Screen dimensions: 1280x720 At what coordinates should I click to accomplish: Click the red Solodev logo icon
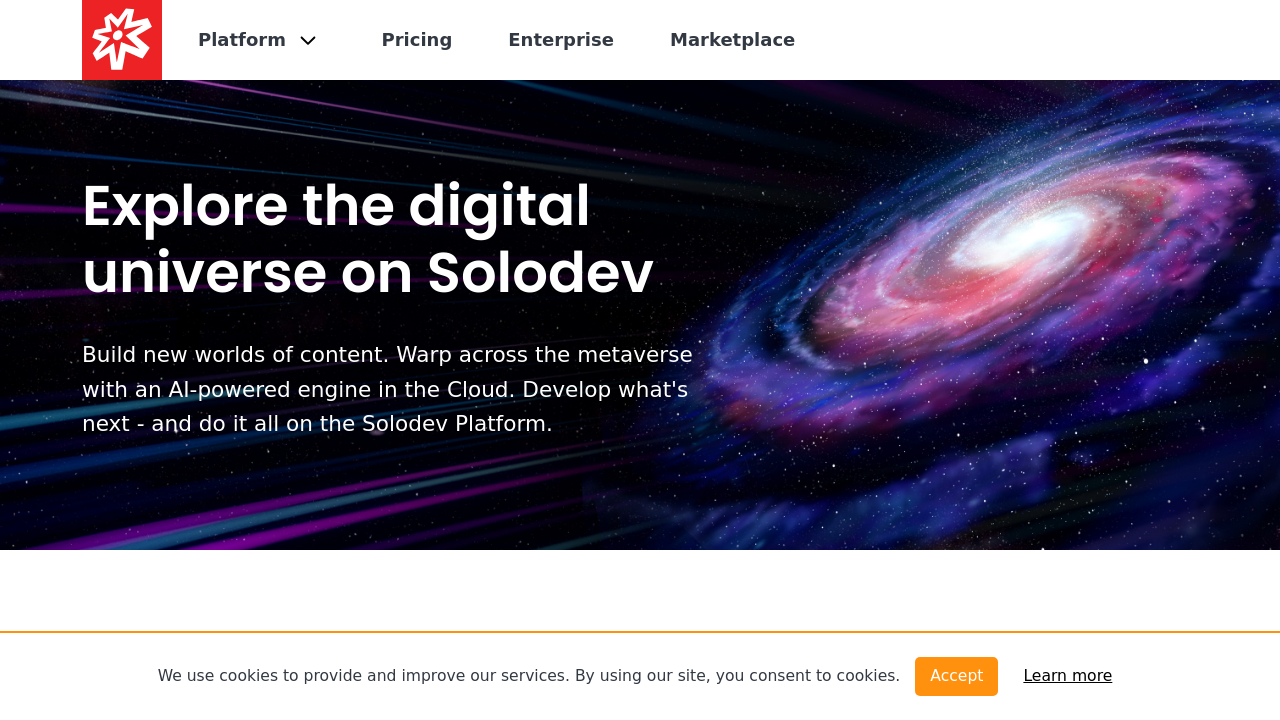click(x=122, y=40)
